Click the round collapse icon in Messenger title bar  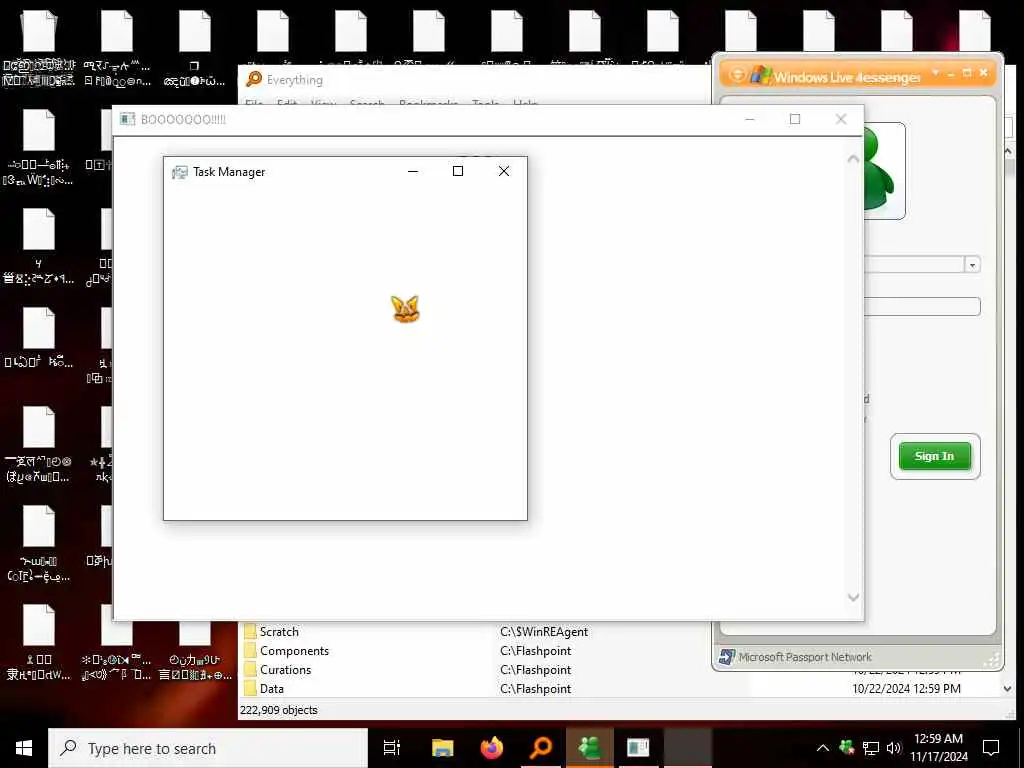(737, 74)
